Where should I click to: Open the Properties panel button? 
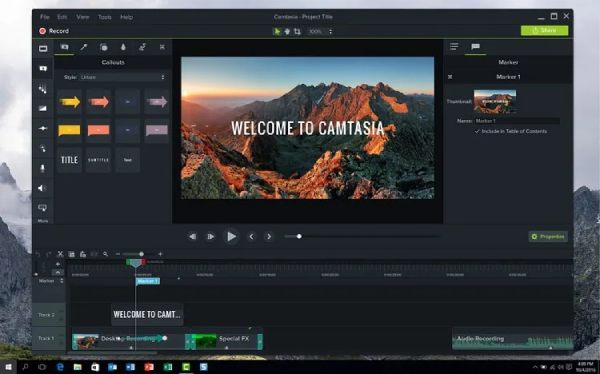(548, 237)
